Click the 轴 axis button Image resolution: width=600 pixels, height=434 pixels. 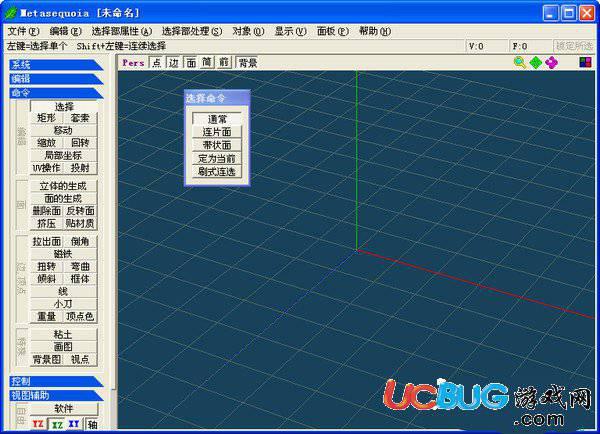tap(92, 424)
